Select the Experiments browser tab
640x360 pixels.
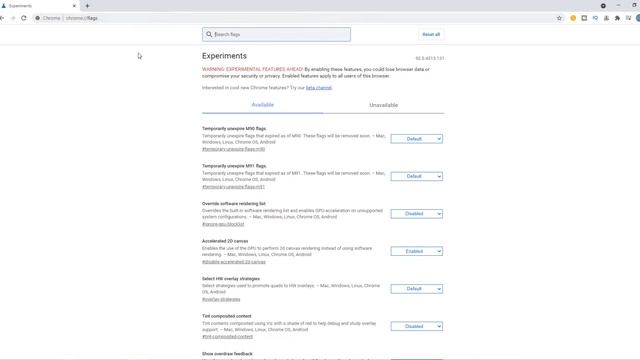39,6
